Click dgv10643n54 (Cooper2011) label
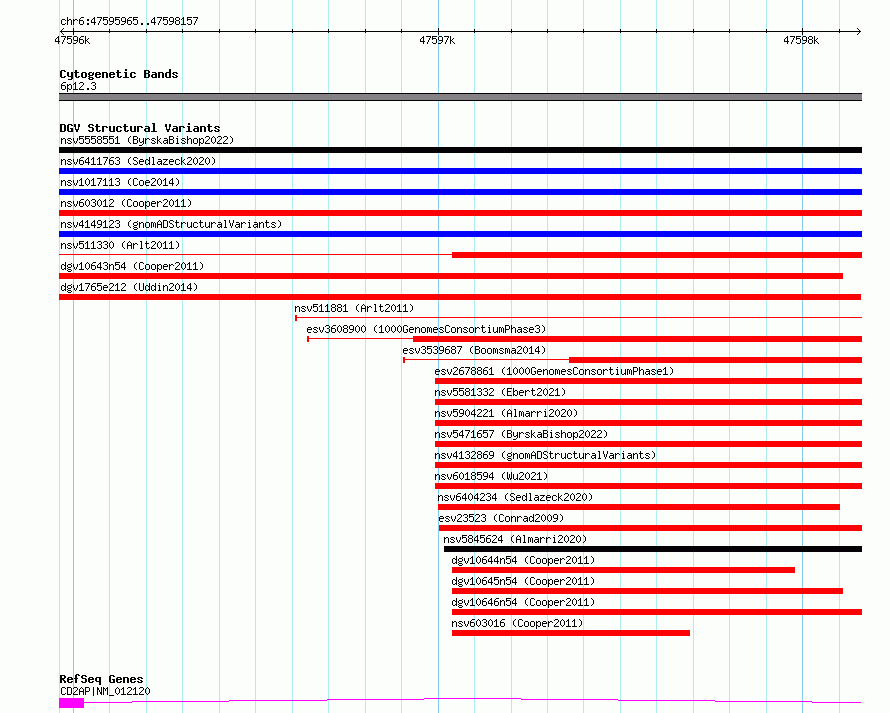The width and height of the screenshot is (890, 713). 132,266
